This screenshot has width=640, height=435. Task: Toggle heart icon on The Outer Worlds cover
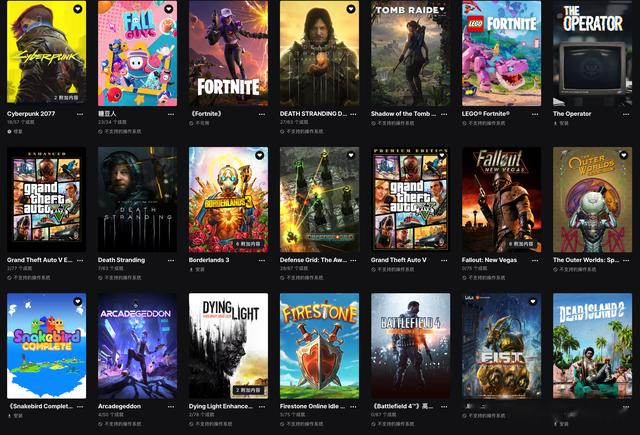click(623, 155)
